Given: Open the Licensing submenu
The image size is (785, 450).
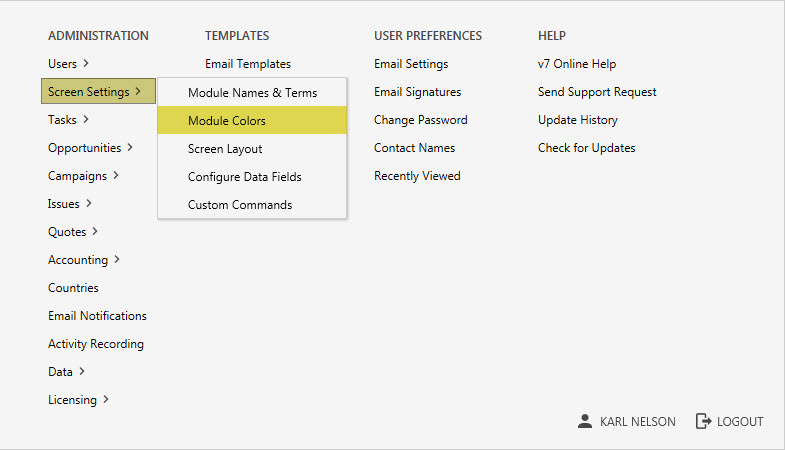Looking at the screenshot, I should [78, 400].
